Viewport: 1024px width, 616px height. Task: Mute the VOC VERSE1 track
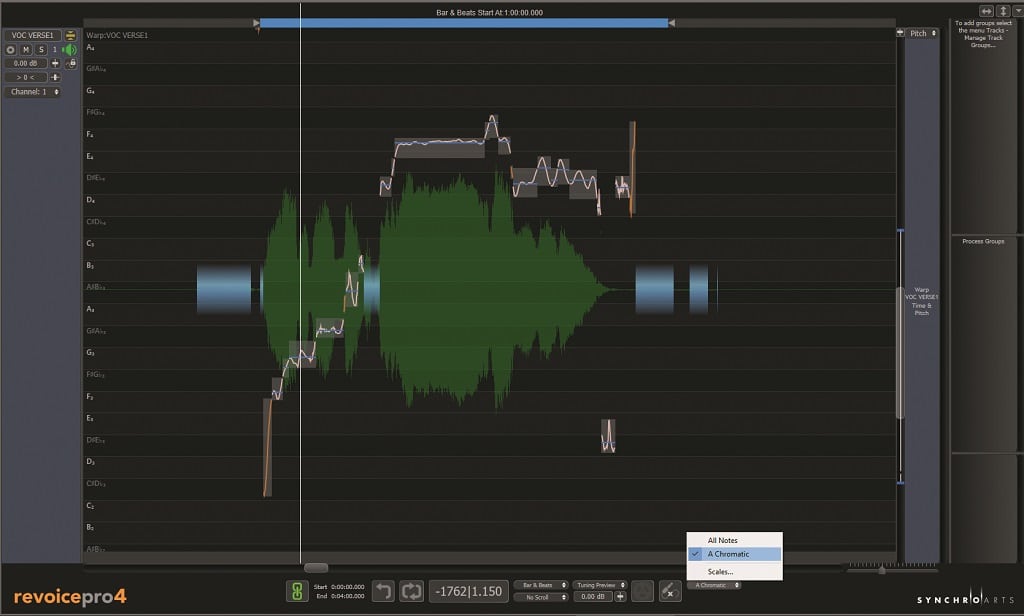click(25, 50)
